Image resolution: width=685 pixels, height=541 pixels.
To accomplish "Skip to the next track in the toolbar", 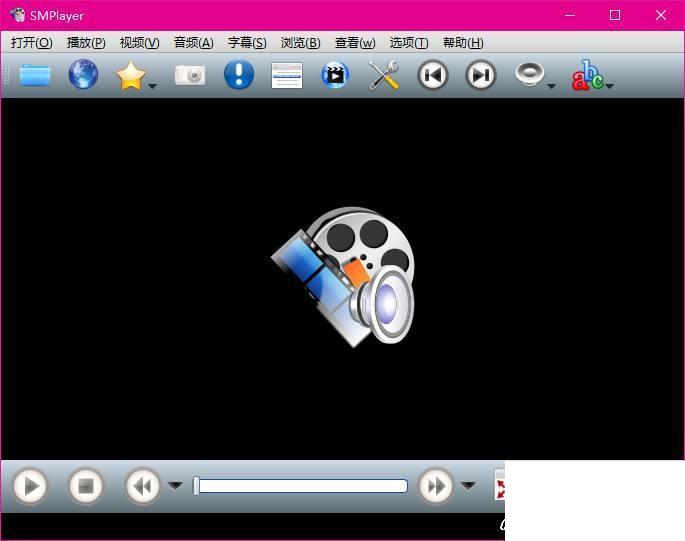I will tap(481, 75).
